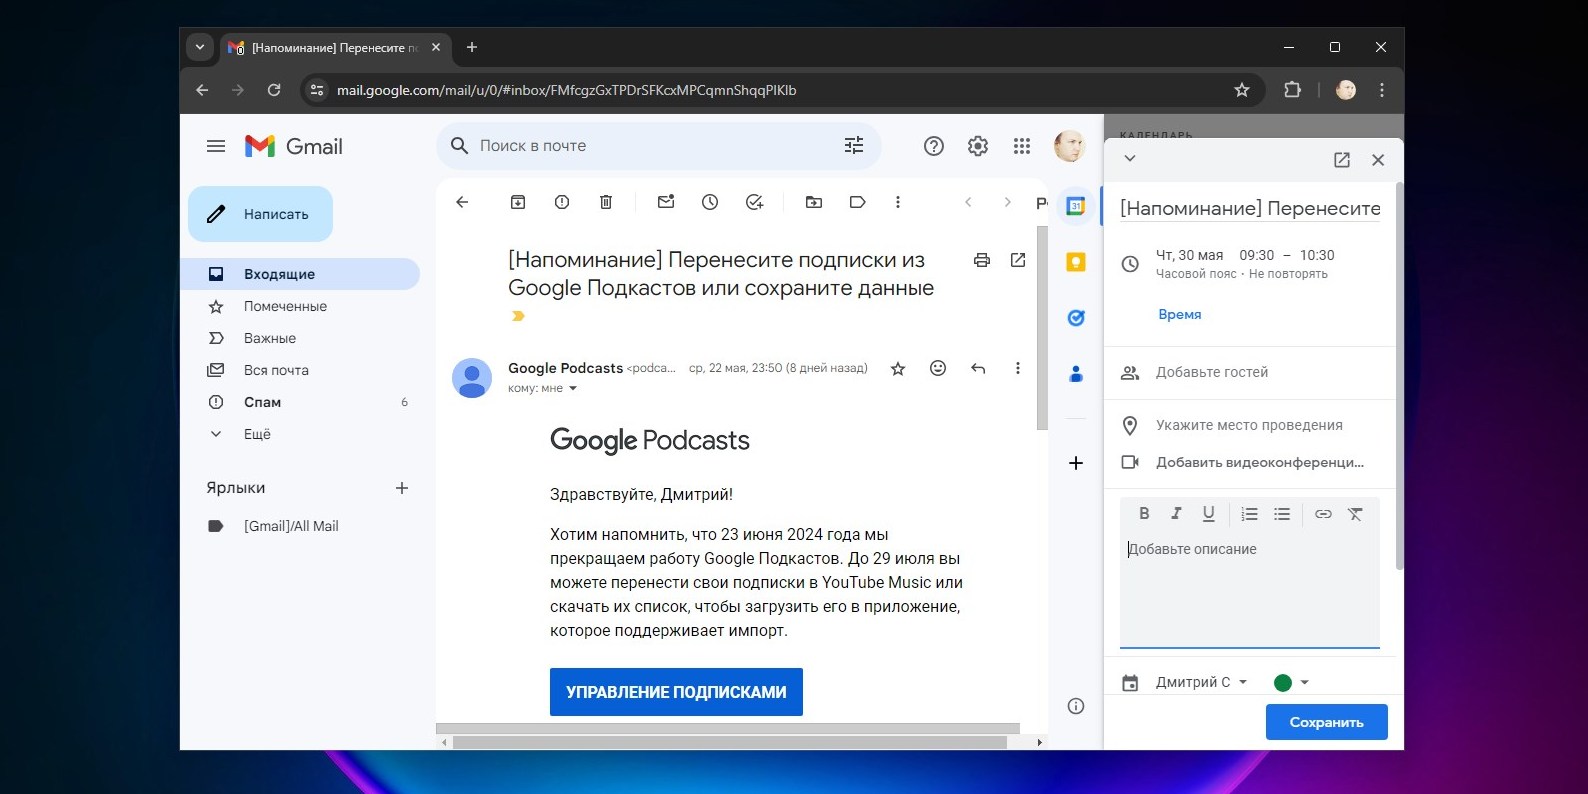Print the email
The height and width of the screenshot is (794, 1588).
point(982,260)
